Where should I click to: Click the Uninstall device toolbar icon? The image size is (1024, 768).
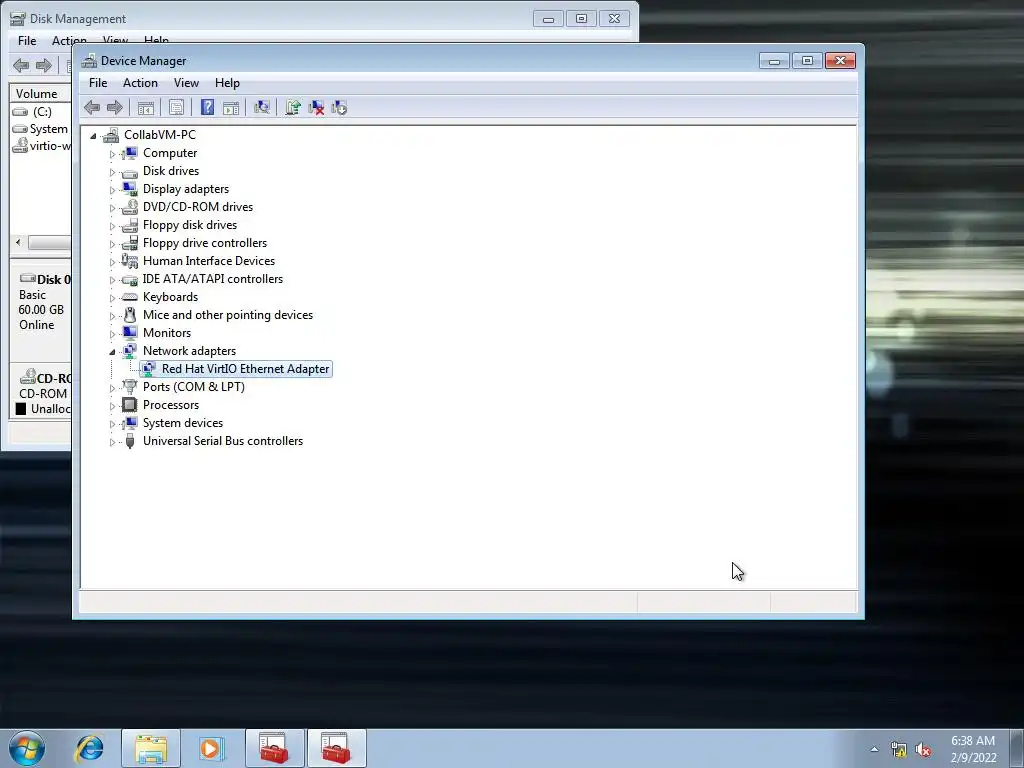[x=316, y=108]
